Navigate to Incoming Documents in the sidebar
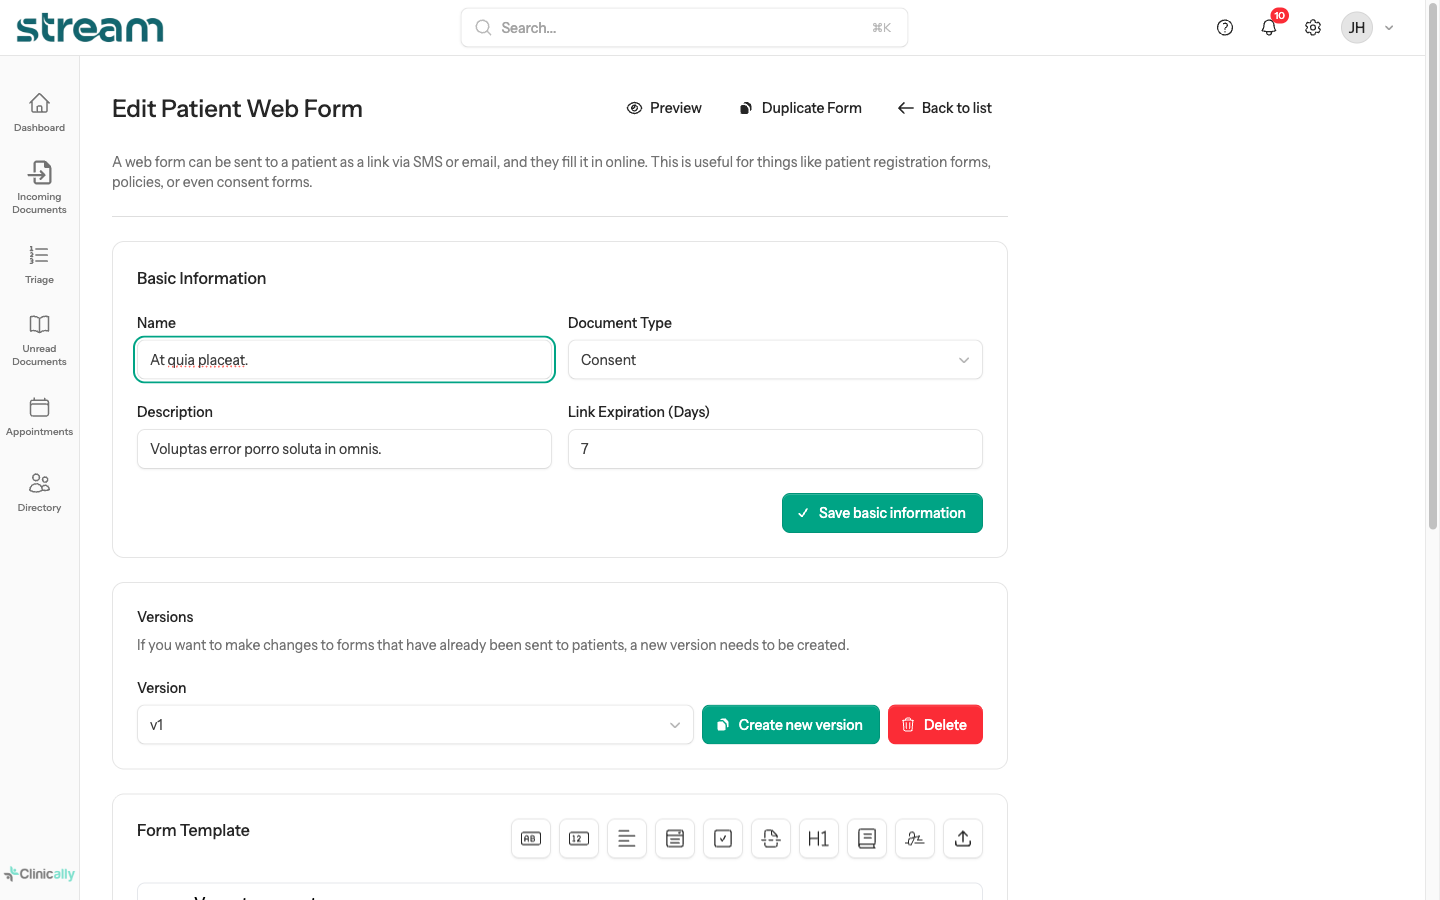 click(x=39, y=186)
